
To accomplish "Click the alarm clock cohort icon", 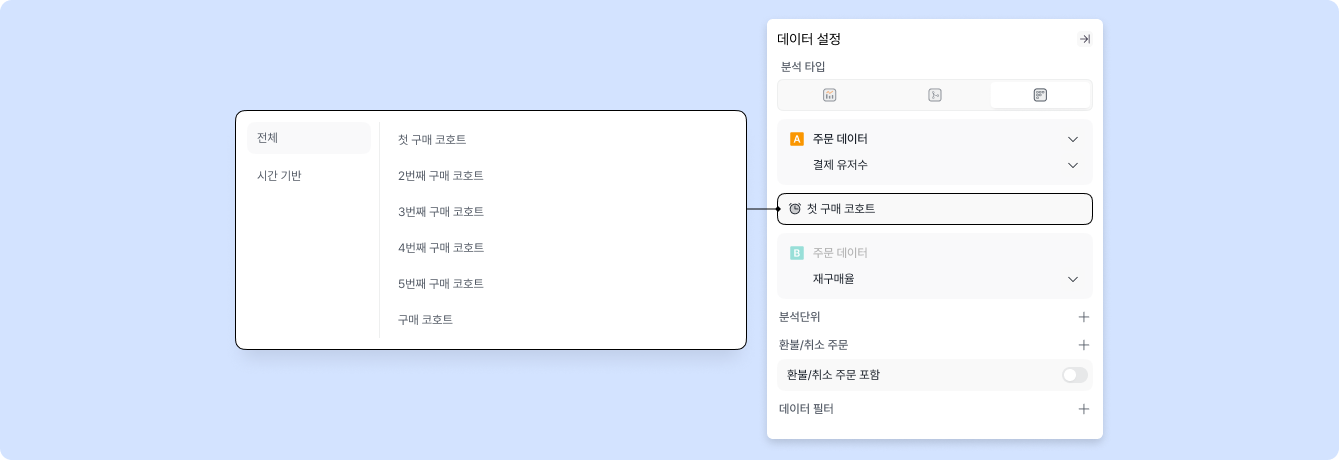I will click(x=795, y=209).
